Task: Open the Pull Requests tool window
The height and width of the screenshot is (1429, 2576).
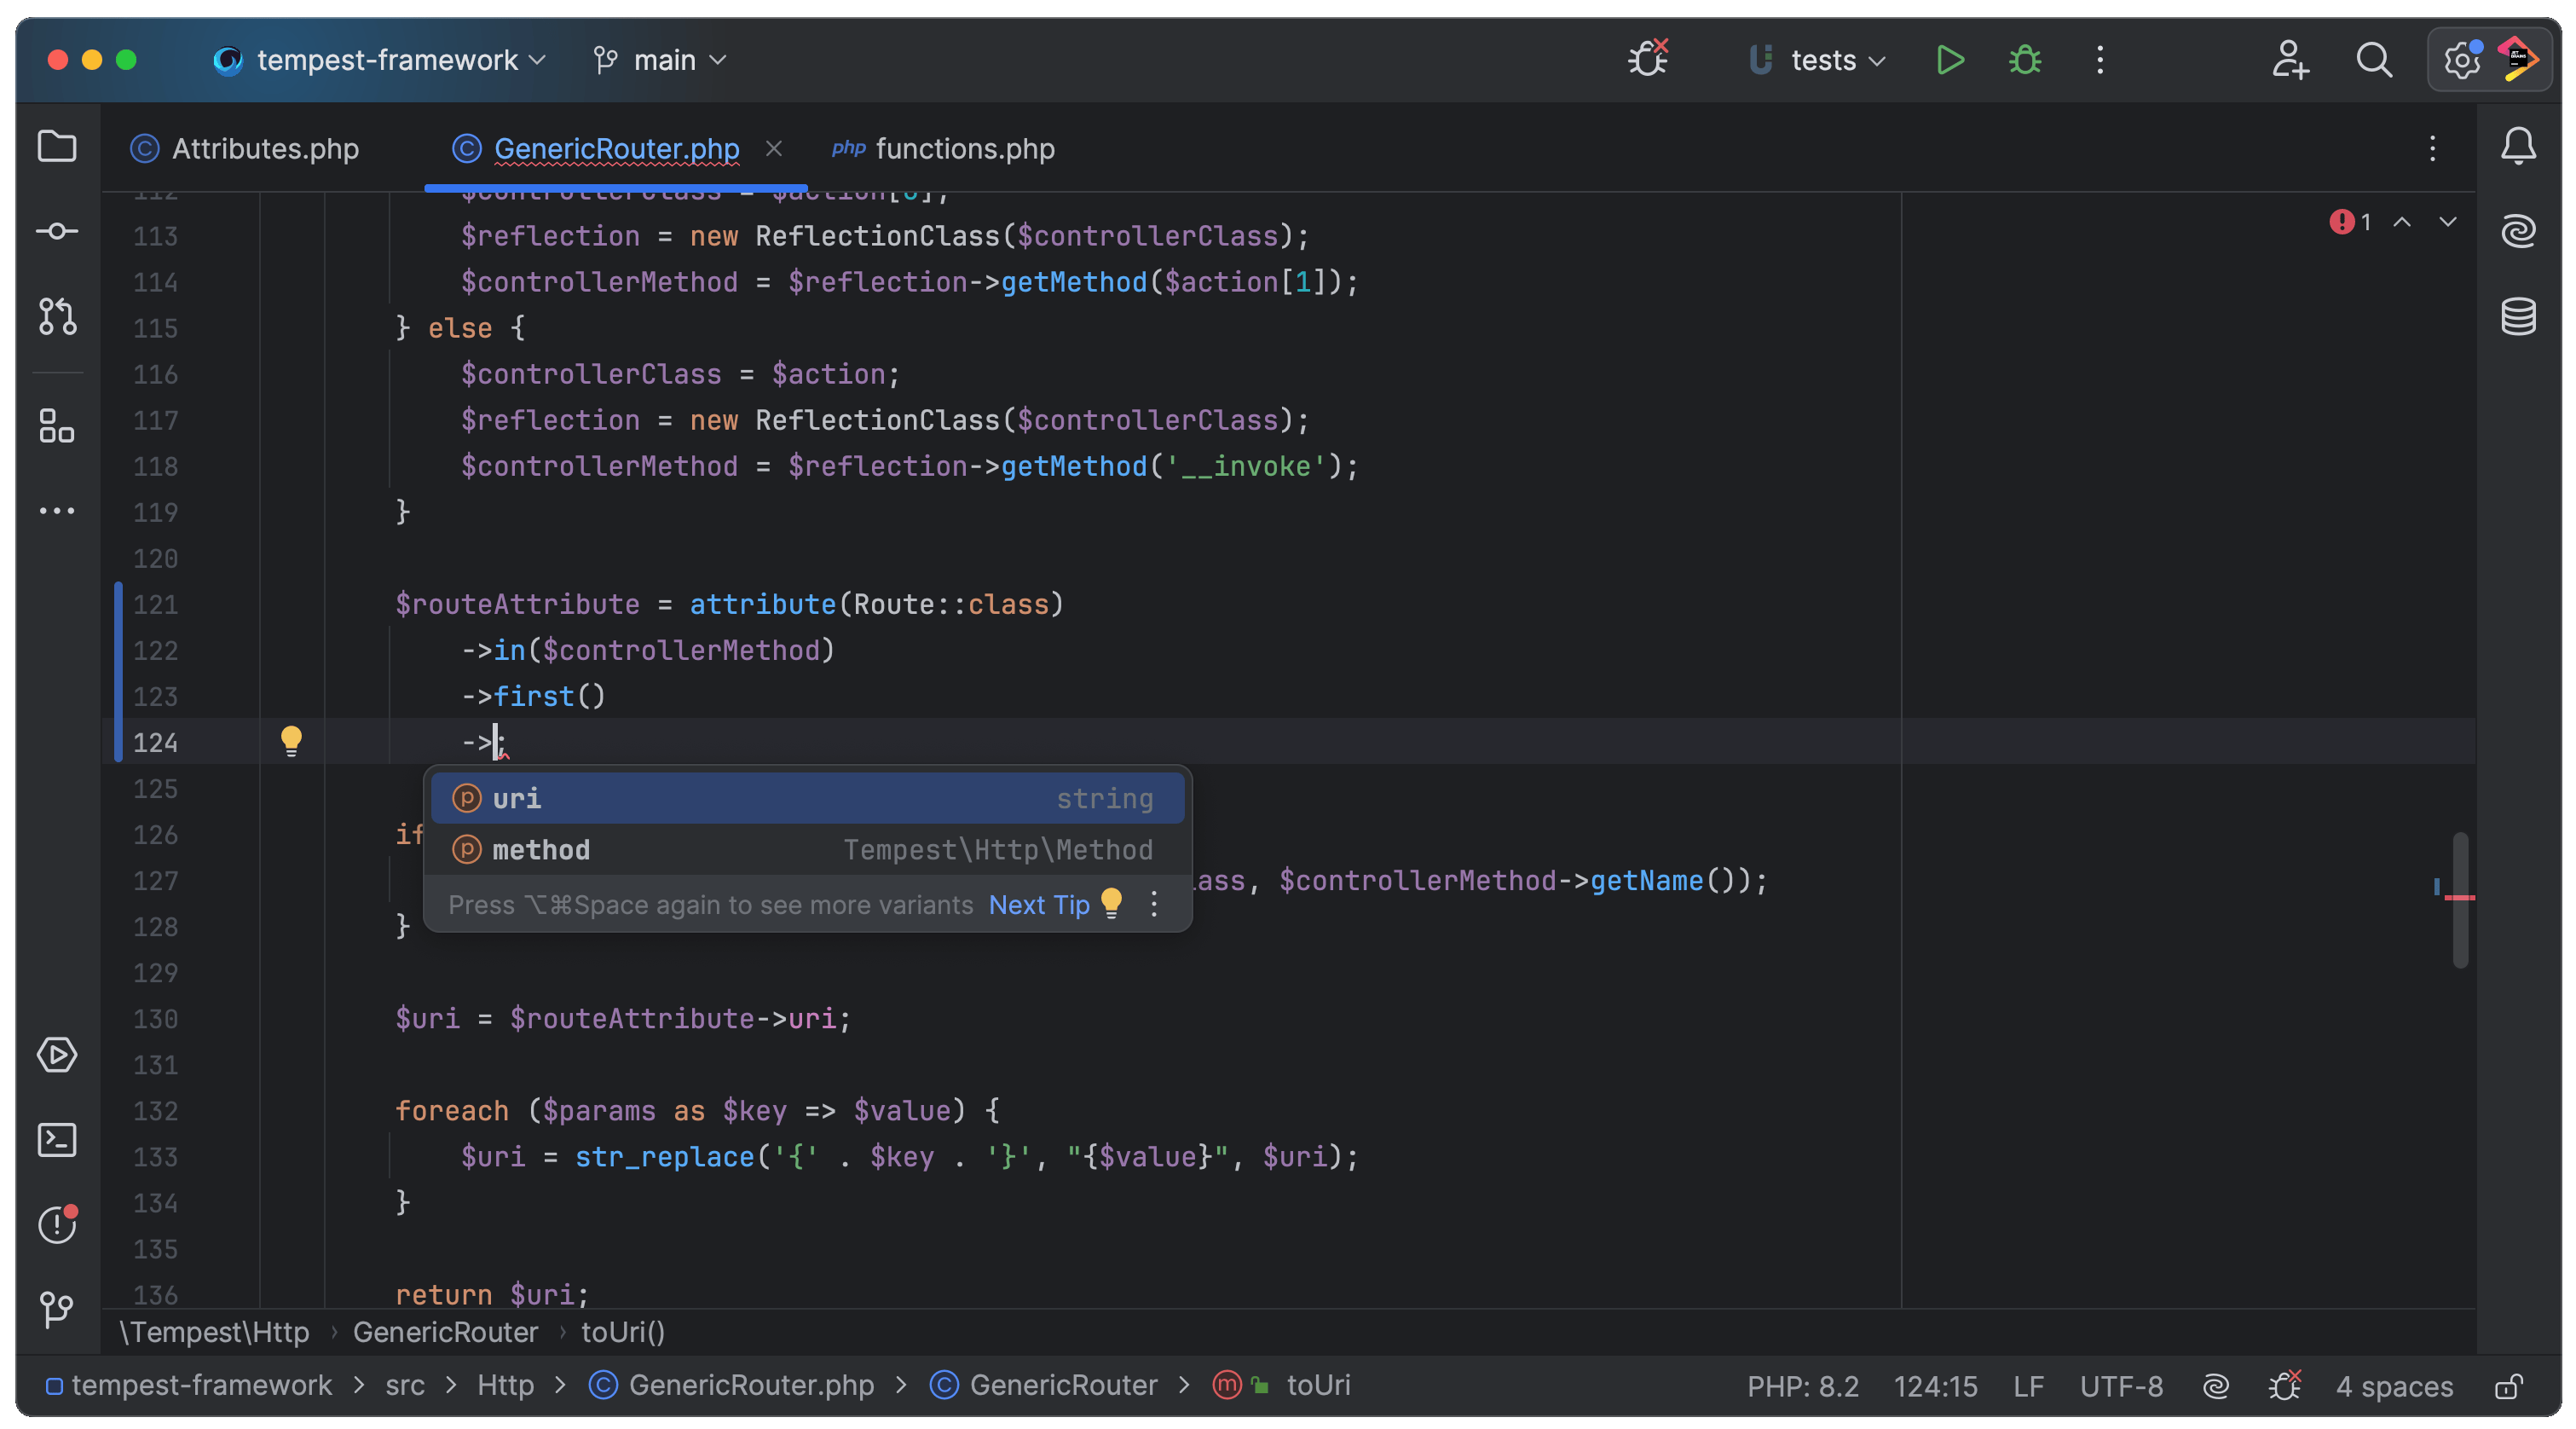Action: click(56, 317)
